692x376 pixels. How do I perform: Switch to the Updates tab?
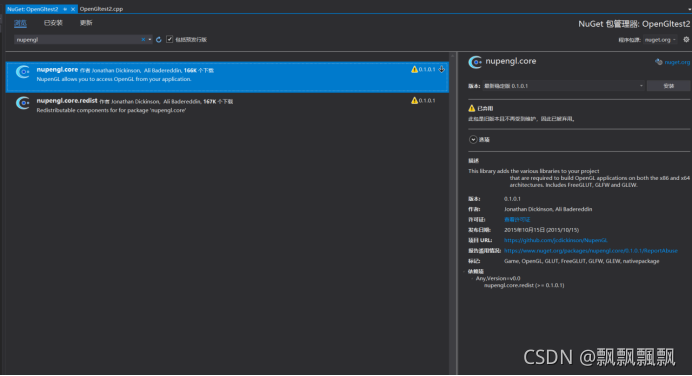[x=86, y=23]
